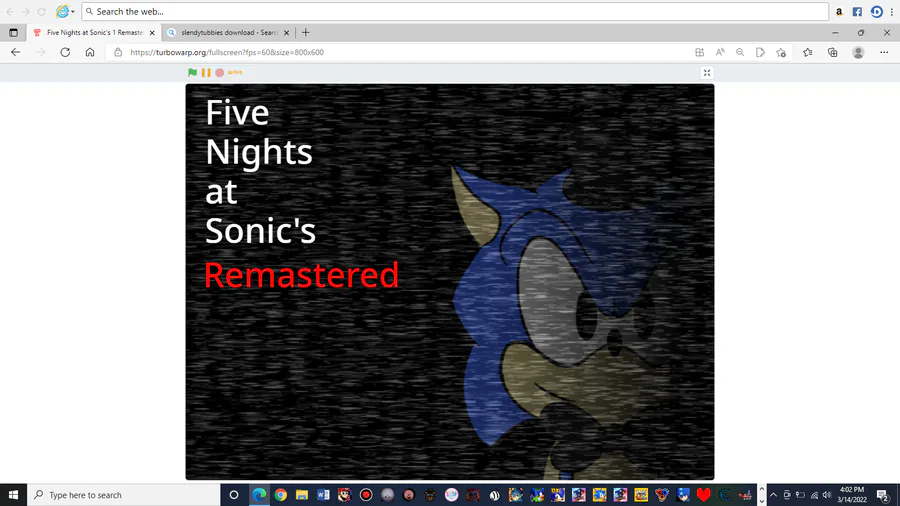This screenshot has height=506, width=900.
Task: Close the slendytubbies download tab
Action: tap(286, 33)
